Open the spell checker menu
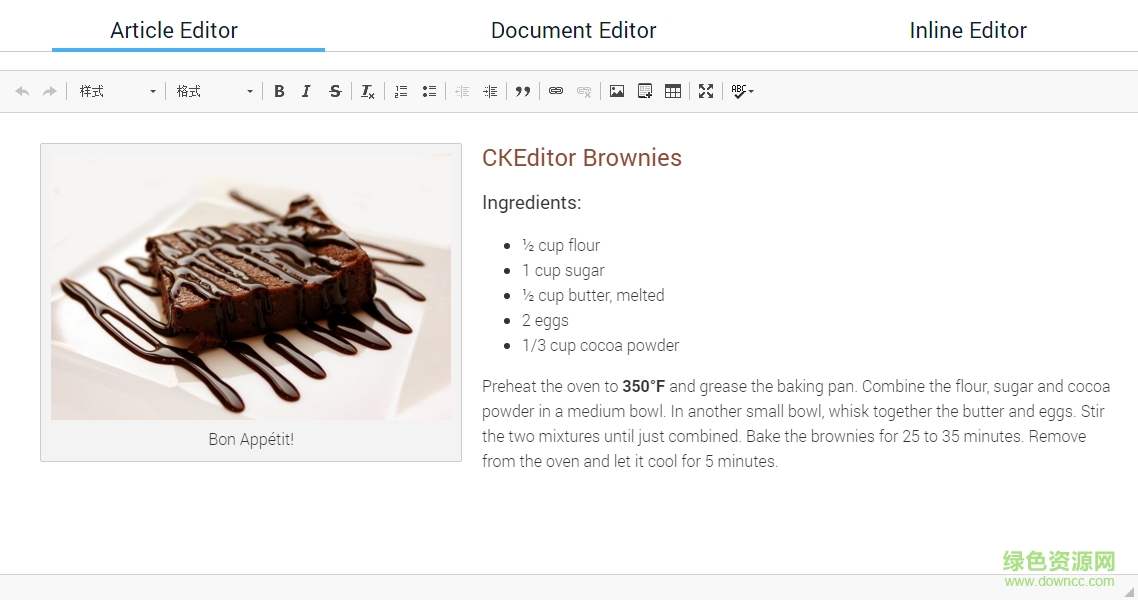 (x=742, y=91)
